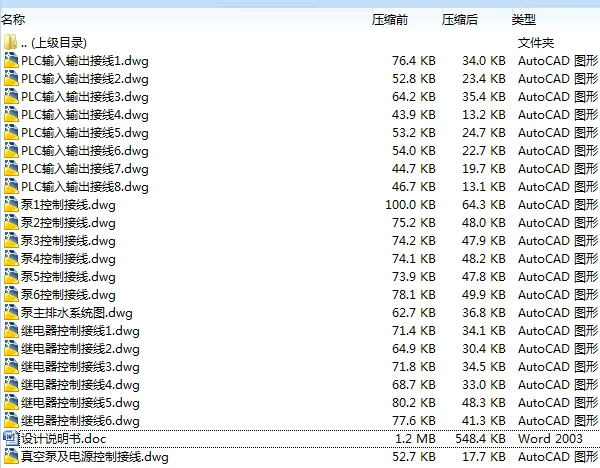Select the file name 泵6控制接线.dwg
The width and height of the screenshot is (600, 468).
click(x=68, y=295)
